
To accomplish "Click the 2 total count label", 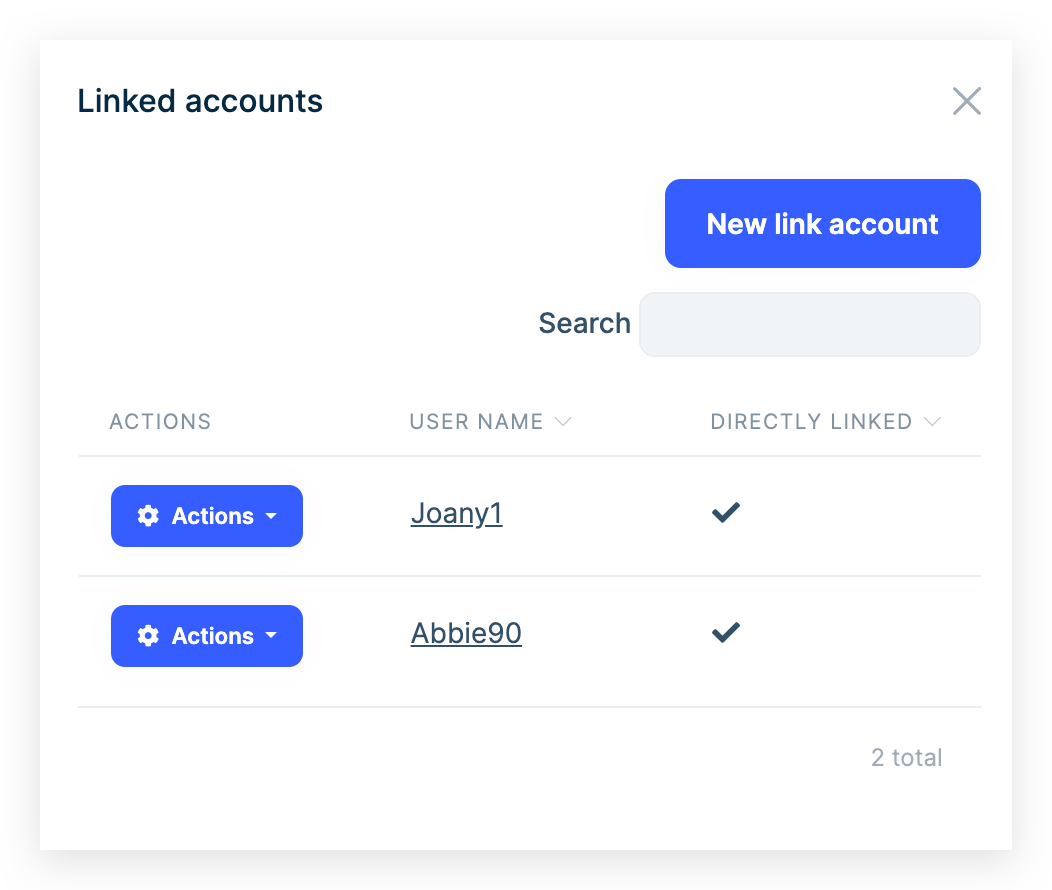I will (x=906, y=758).
